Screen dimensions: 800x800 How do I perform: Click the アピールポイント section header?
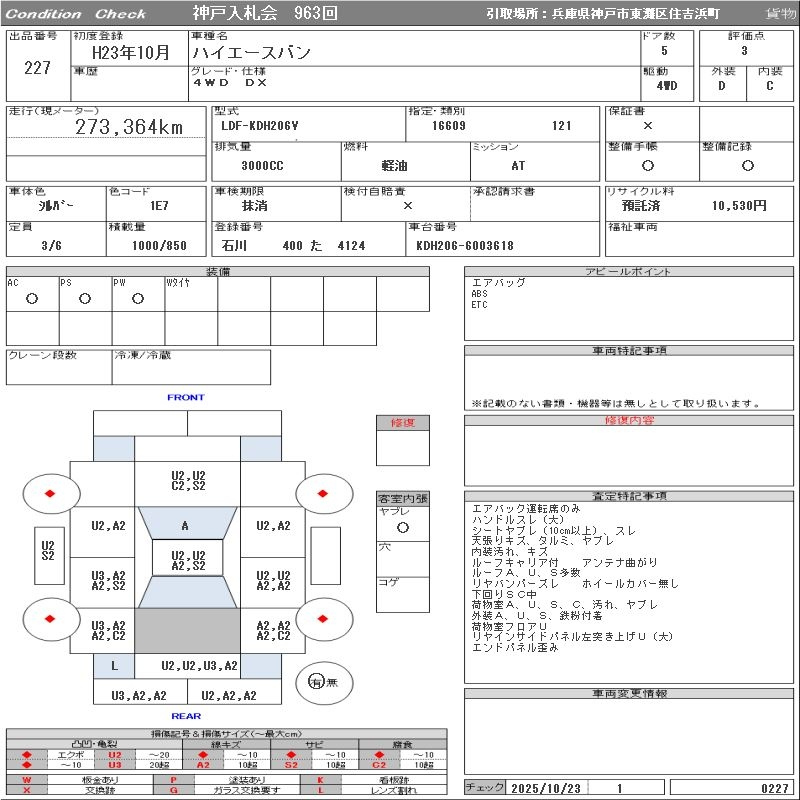630,272
